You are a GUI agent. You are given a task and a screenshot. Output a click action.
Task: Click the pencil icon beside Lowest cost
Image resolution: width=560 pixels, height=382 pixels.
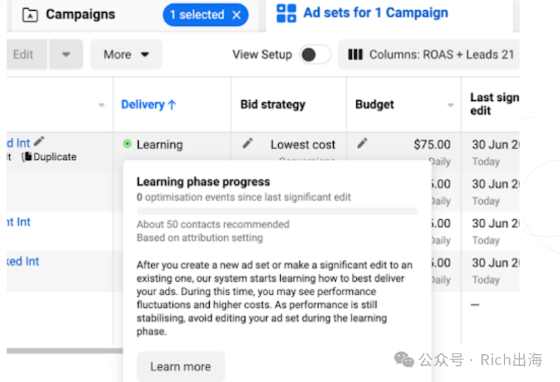248,144
